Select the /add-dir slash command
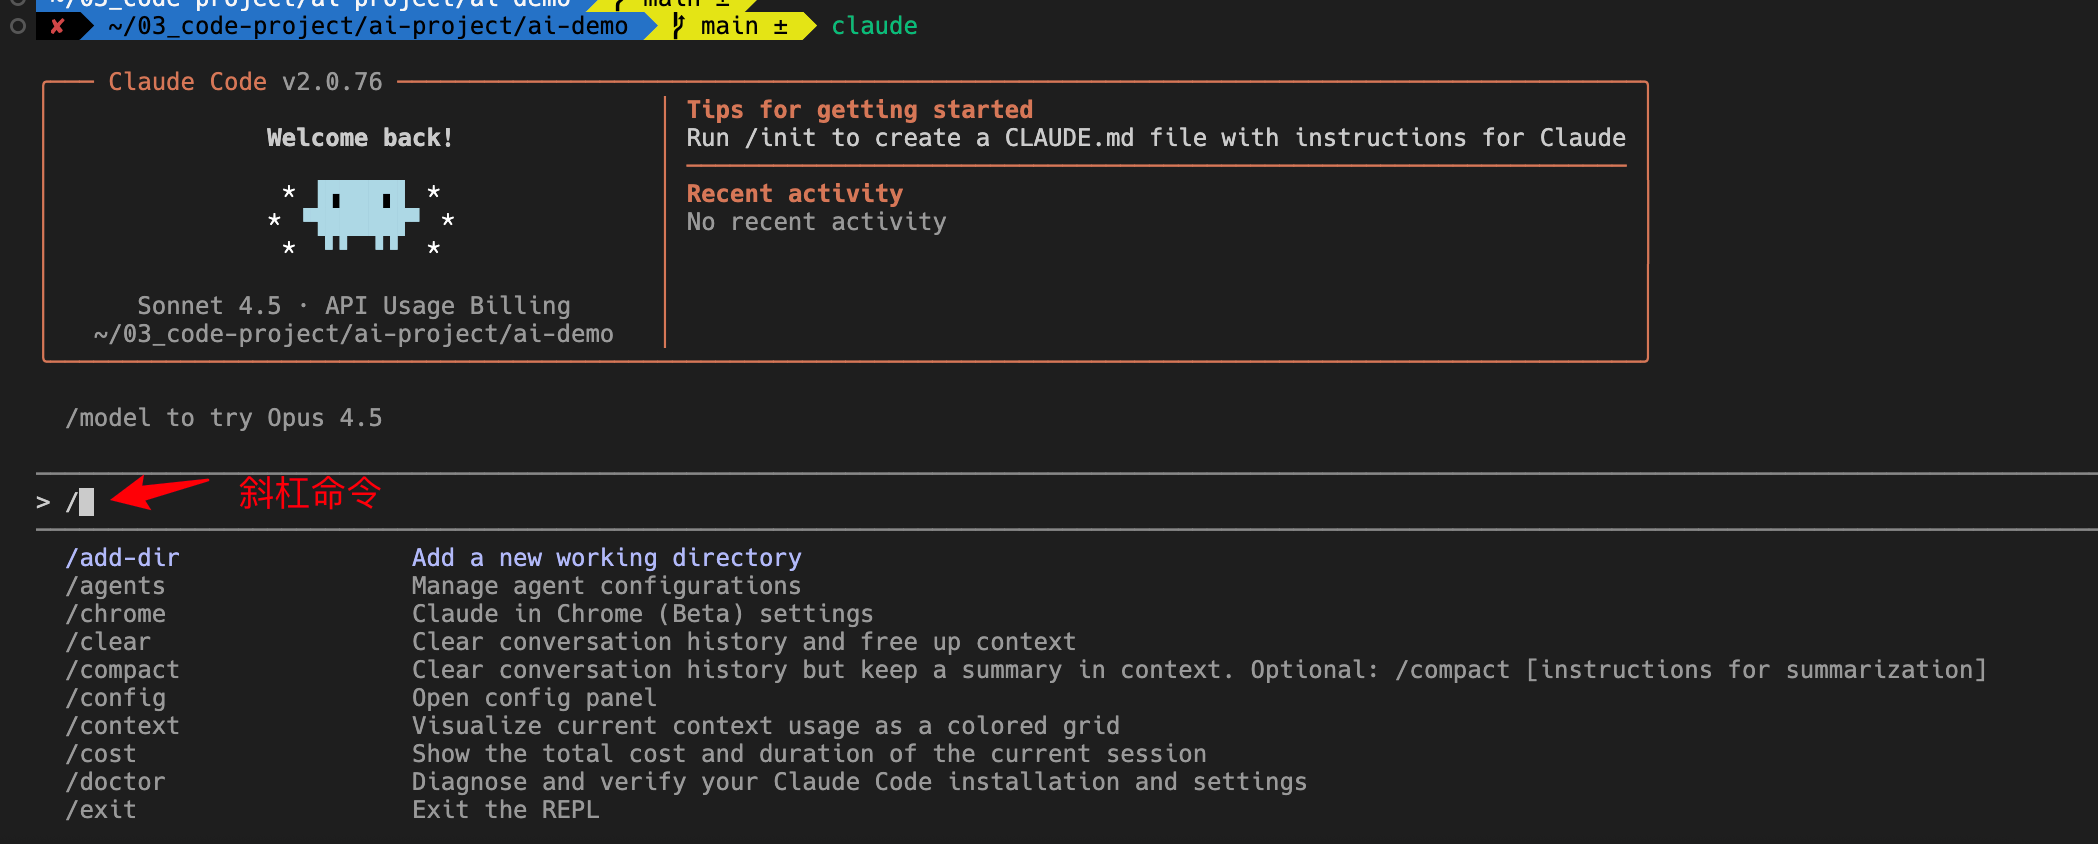This screenshot has height=844, width=2098. 123,558
